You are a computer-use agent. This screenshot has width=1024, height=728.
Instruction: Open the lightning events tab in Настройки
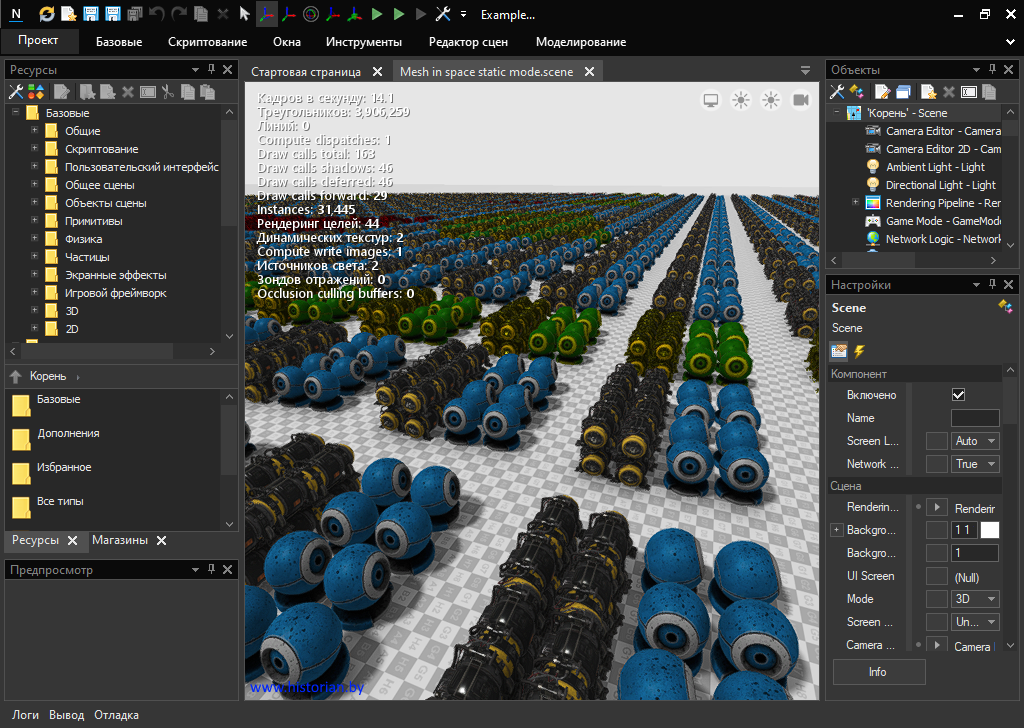(x=859, y=351)
